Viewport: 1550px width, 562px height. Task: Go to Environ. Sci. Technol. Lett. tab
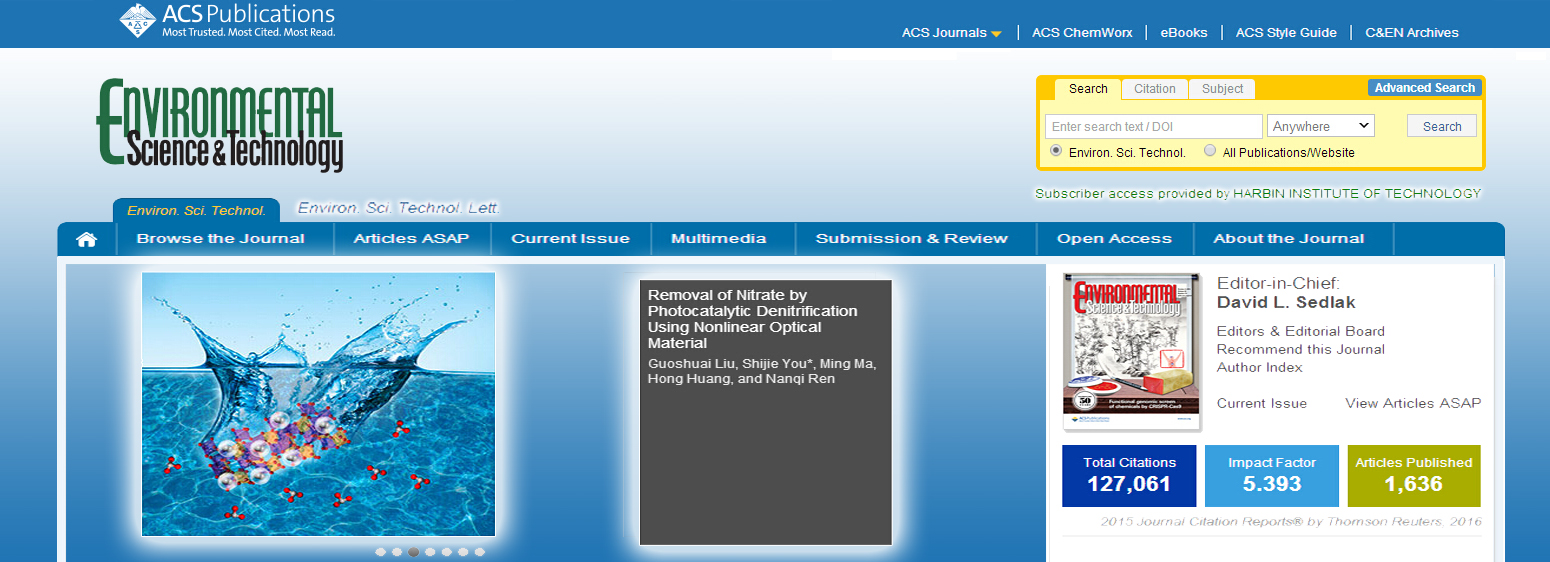click(x=398, y=208)
